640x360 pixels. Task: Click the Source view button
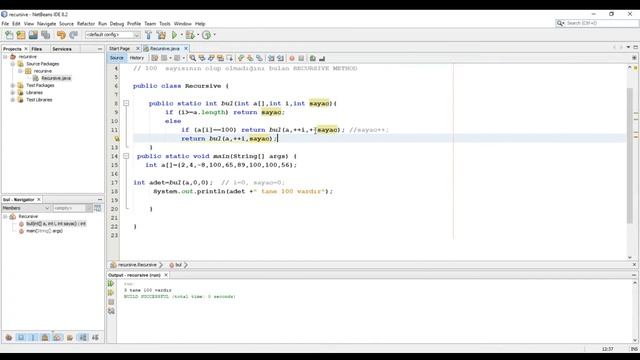[116, 58]
